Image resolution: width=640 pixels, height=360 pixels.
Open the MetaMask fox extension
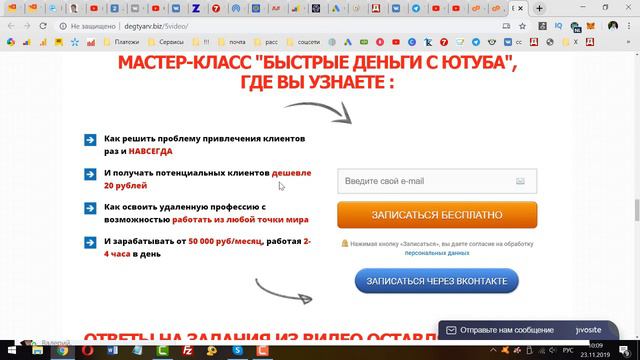tap(590, 26)
